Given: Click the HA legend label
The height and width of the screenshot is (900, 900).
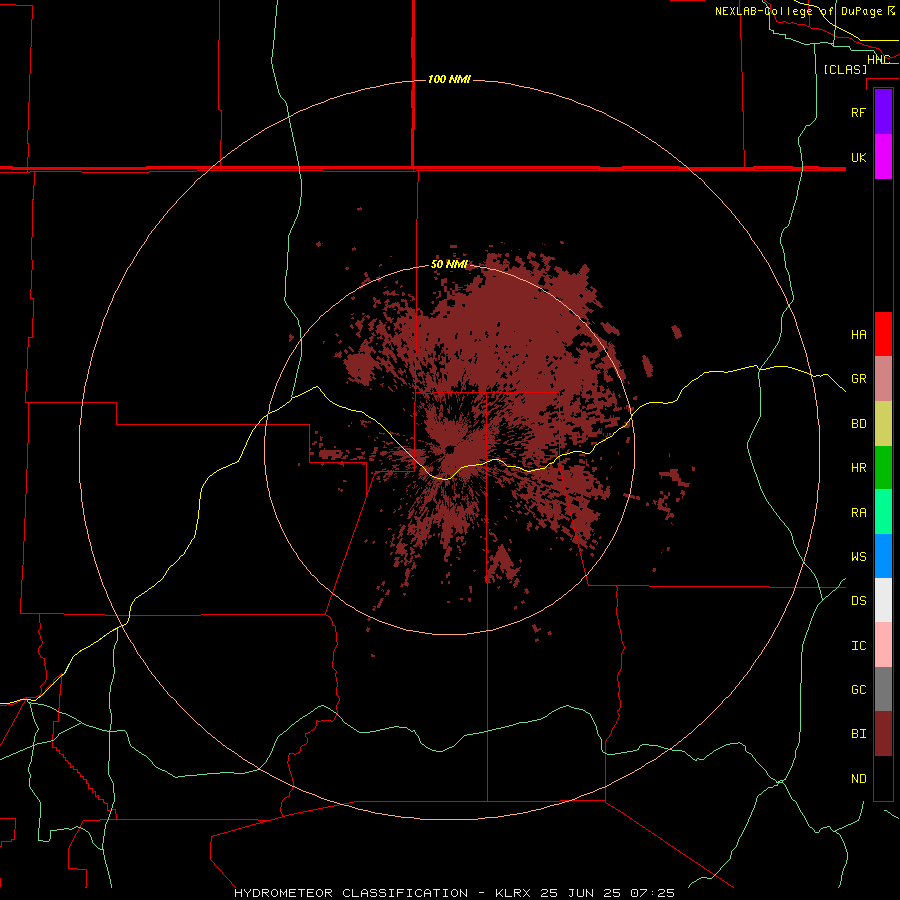Looking at the screenshot, I should 858,335.
